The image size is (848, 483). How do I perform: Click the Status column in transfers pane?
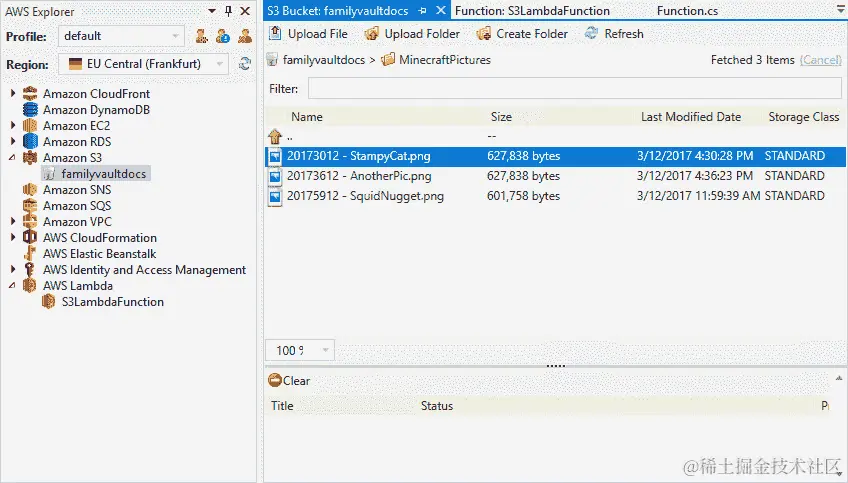[436, 406]
